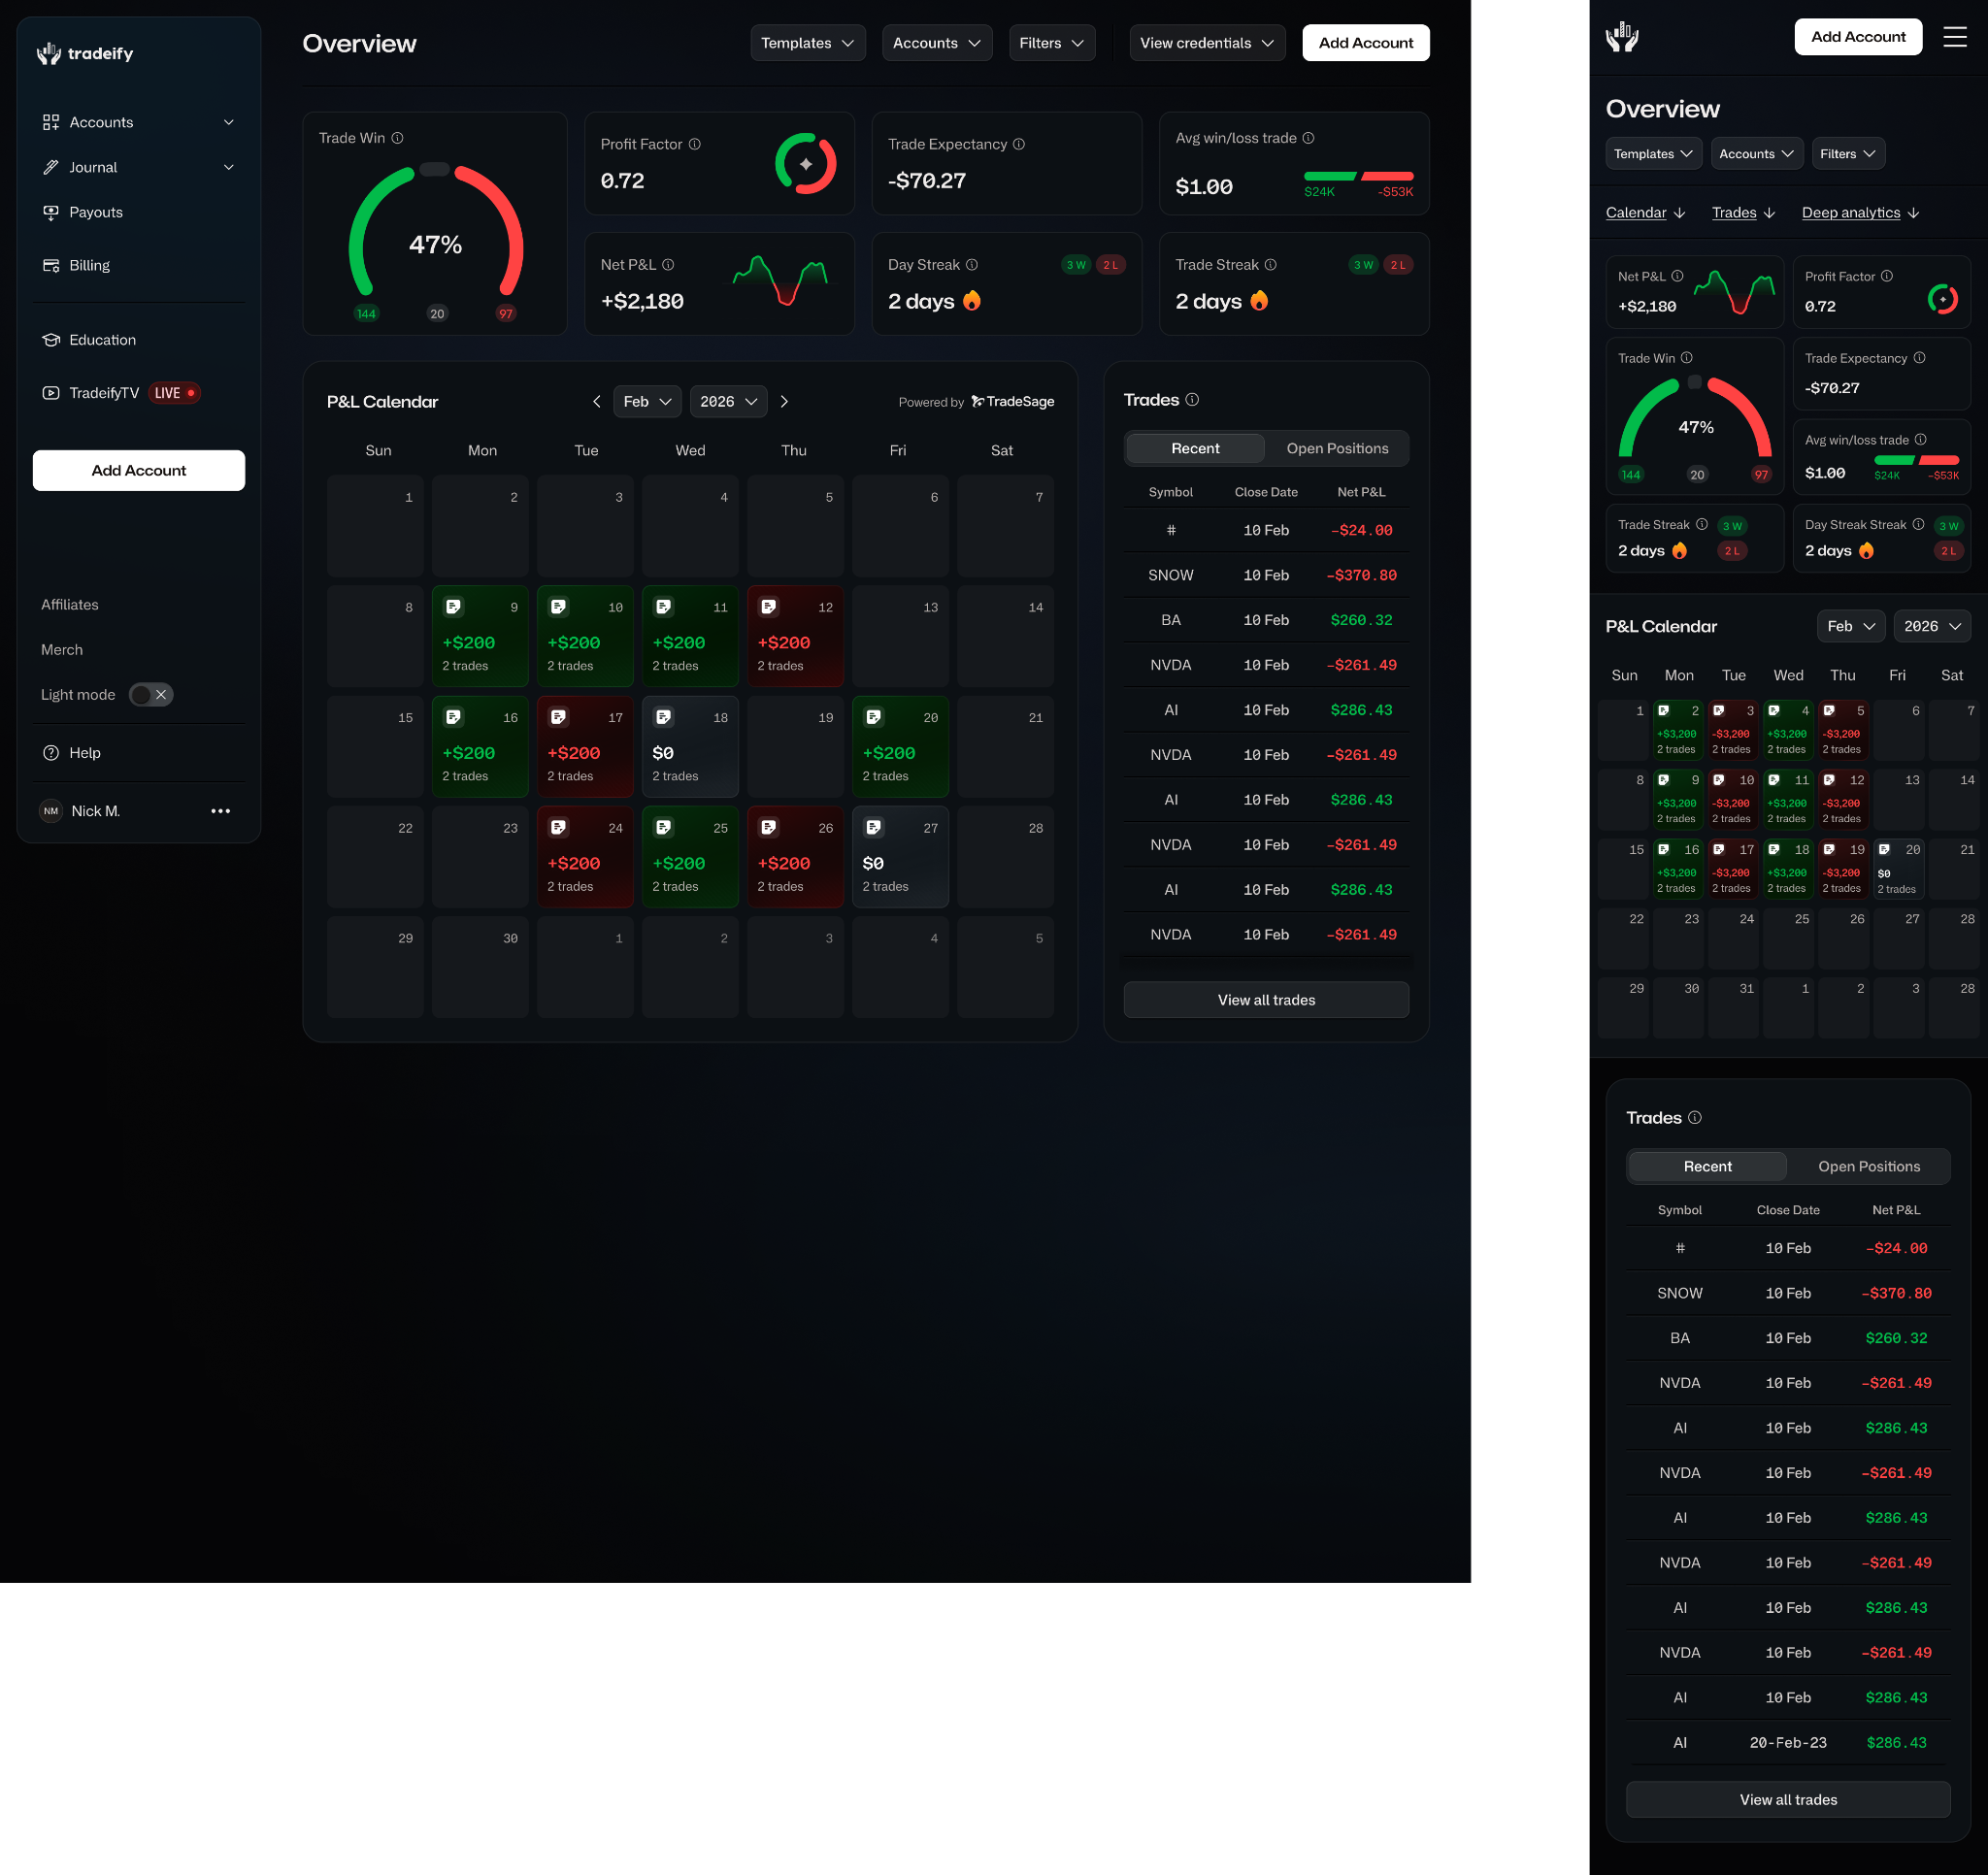Image resolution: width=1988 pixels, height=1875 pixels.
Task: Open the 2026 year dropdown in desktop calendar
Action: click(728, 402)
